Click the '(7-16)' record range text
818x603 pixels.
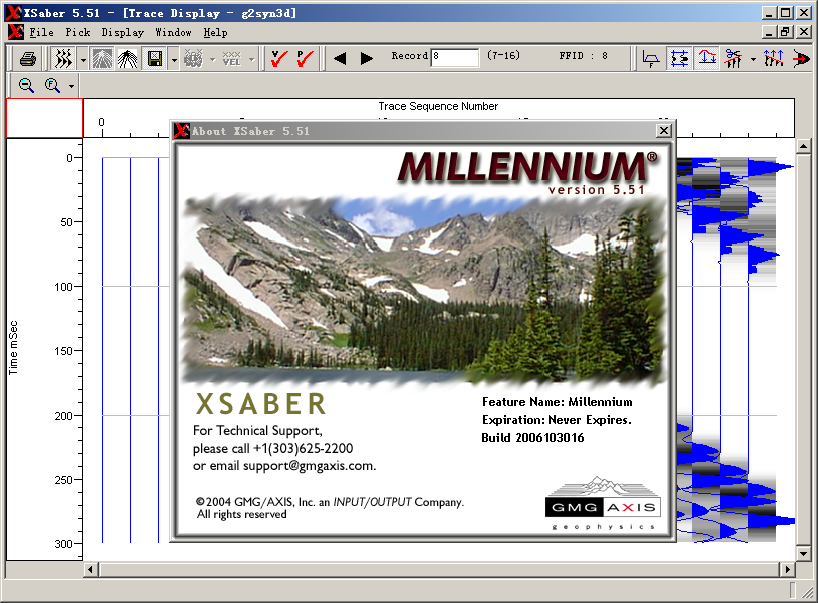coord(503,55)
